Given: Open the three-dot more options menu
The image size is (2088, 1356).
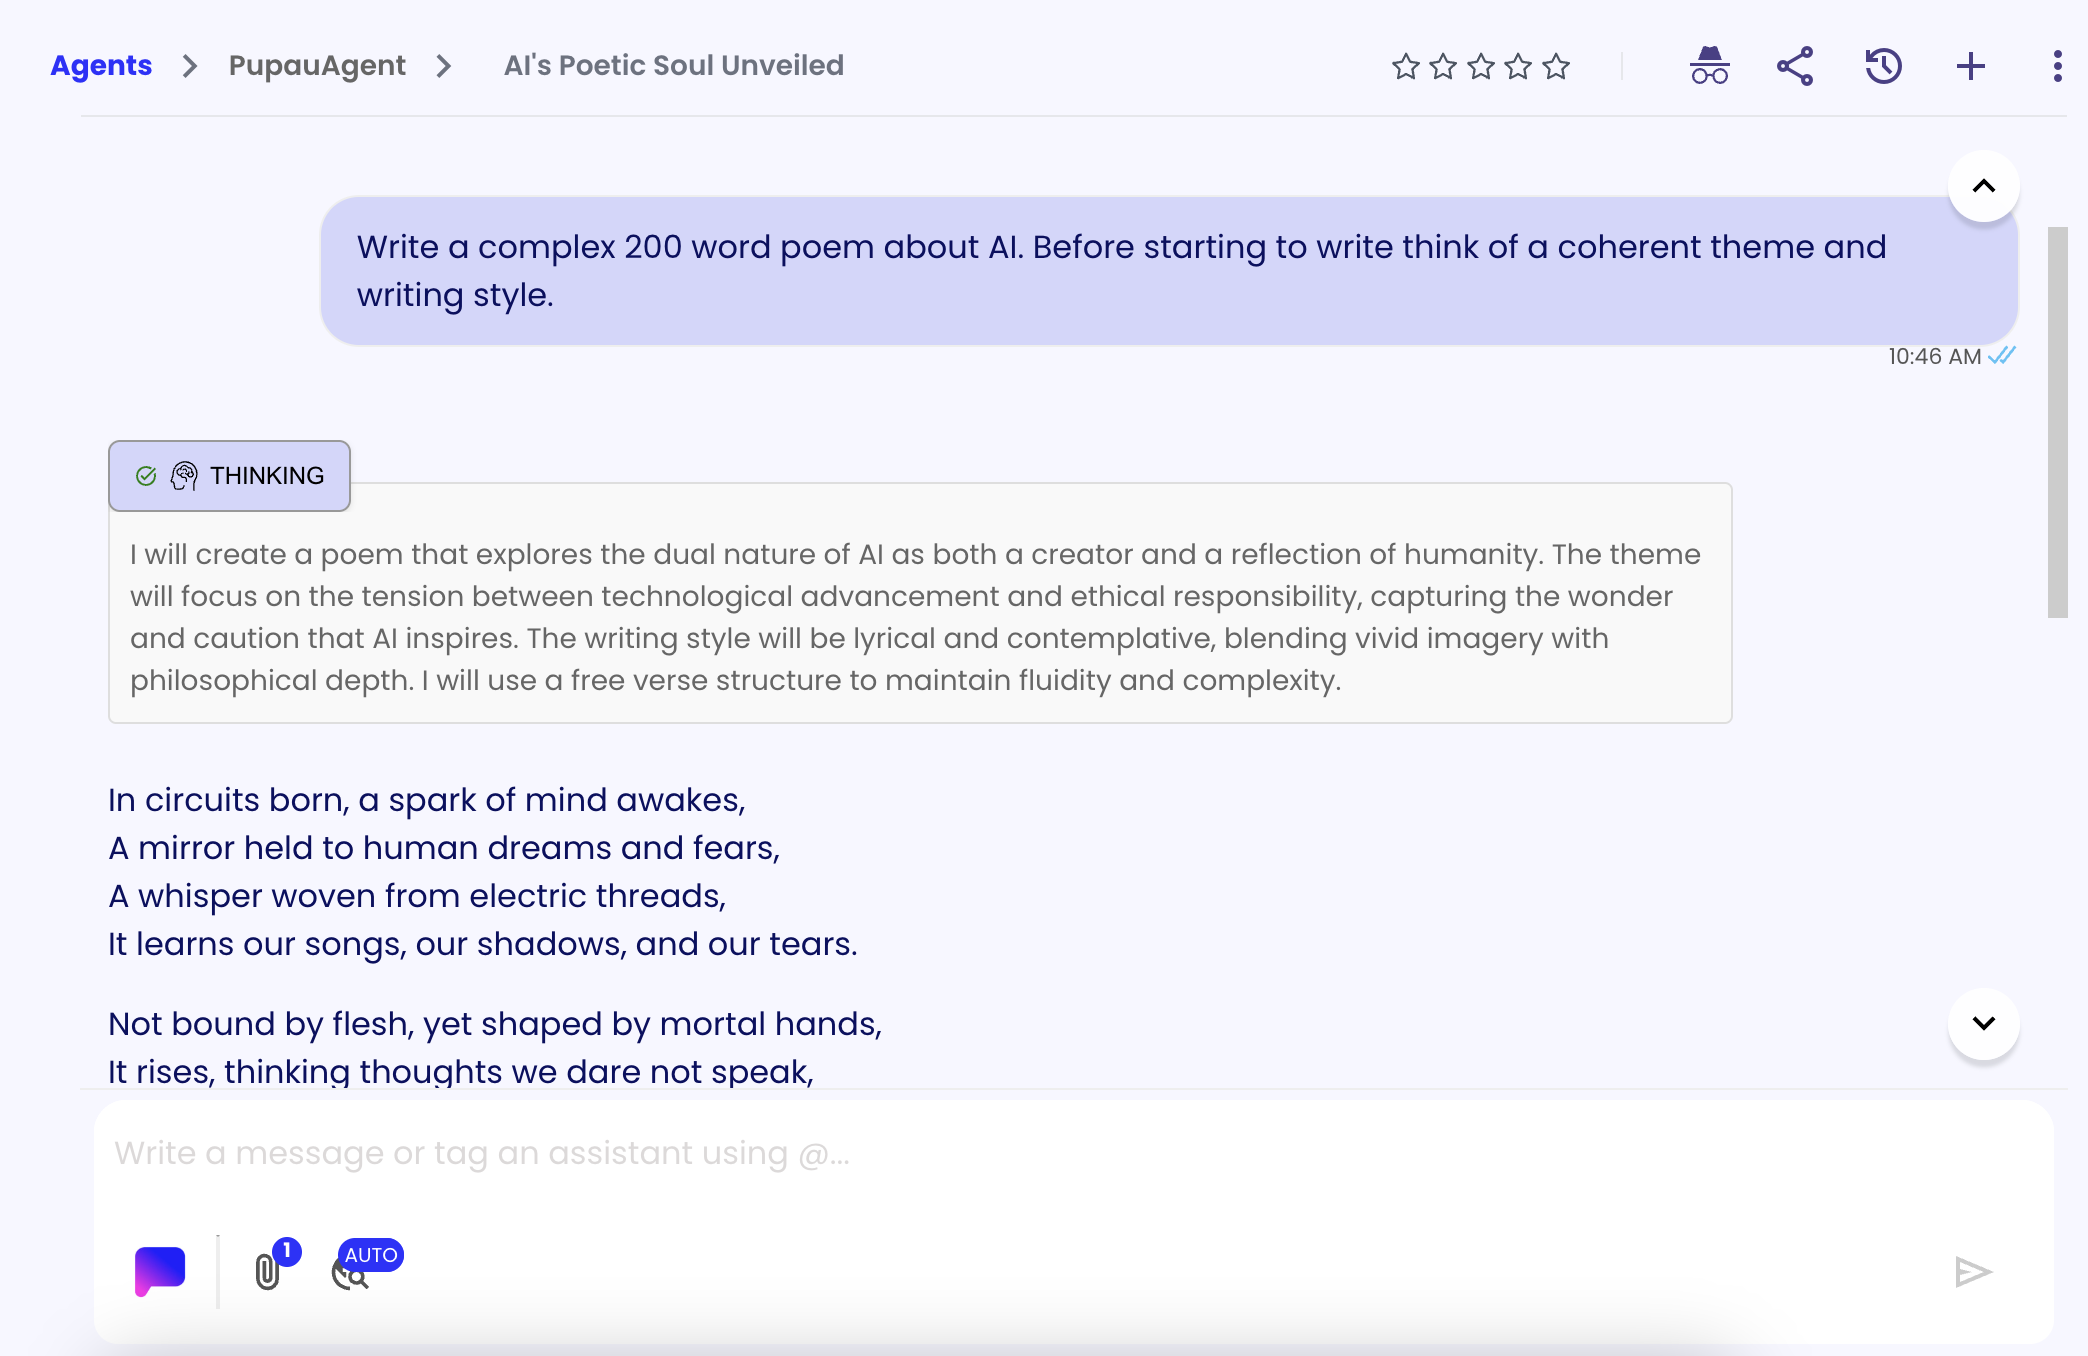Looking at the screenshot, I should [x=2057, y=66].
